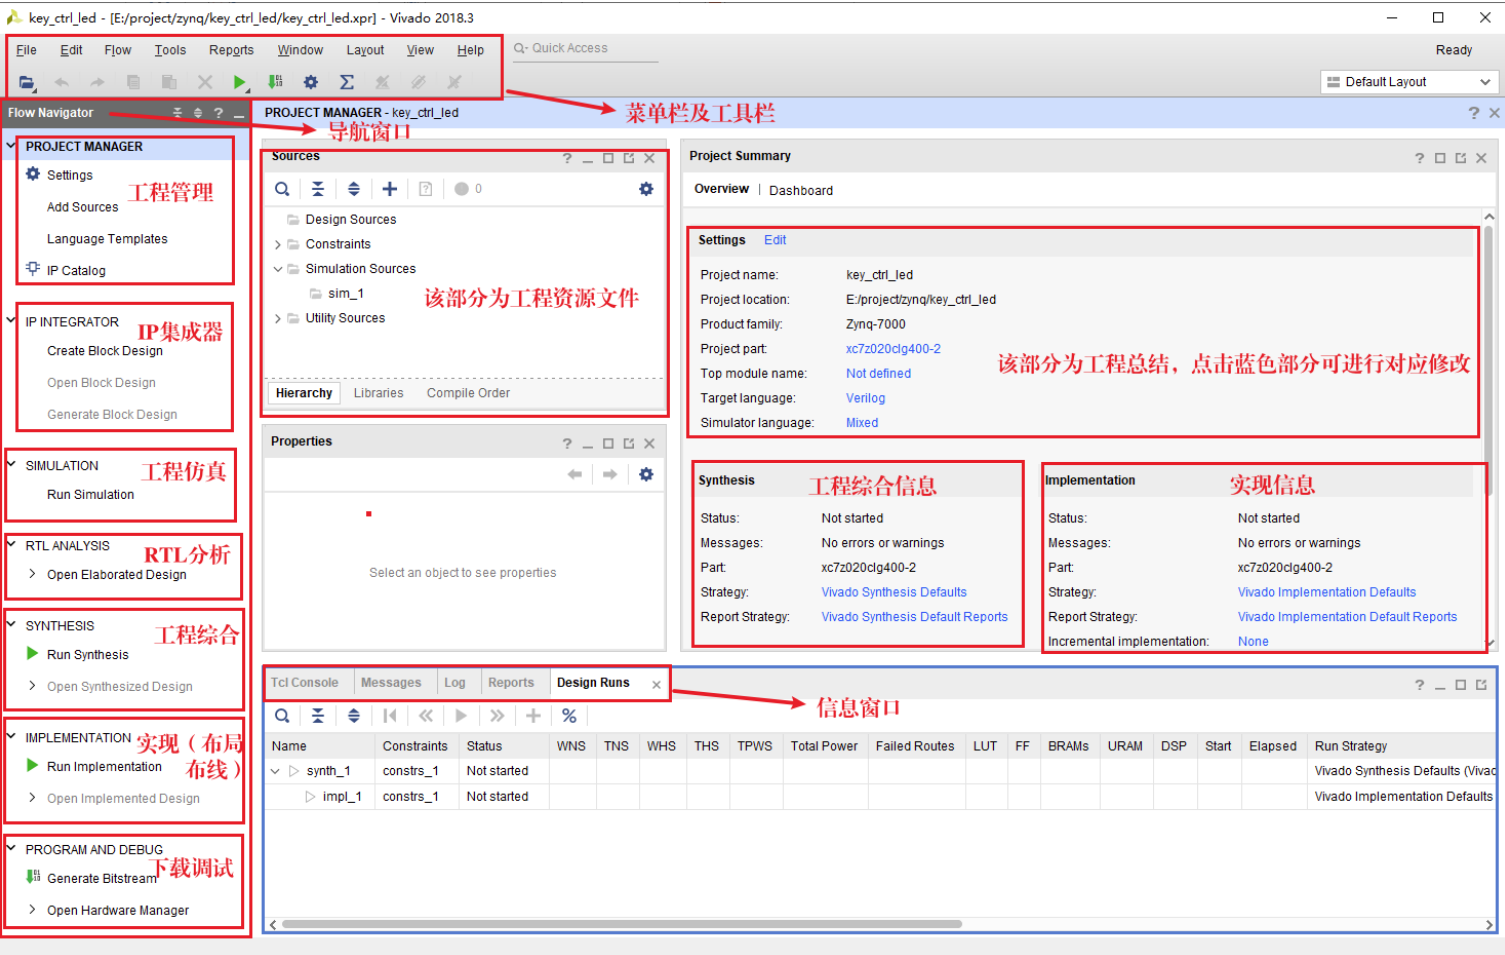Click Vivado Synthesis Defaults strategy link
The image size is (1505, 955).
click(x=894, y=592)
